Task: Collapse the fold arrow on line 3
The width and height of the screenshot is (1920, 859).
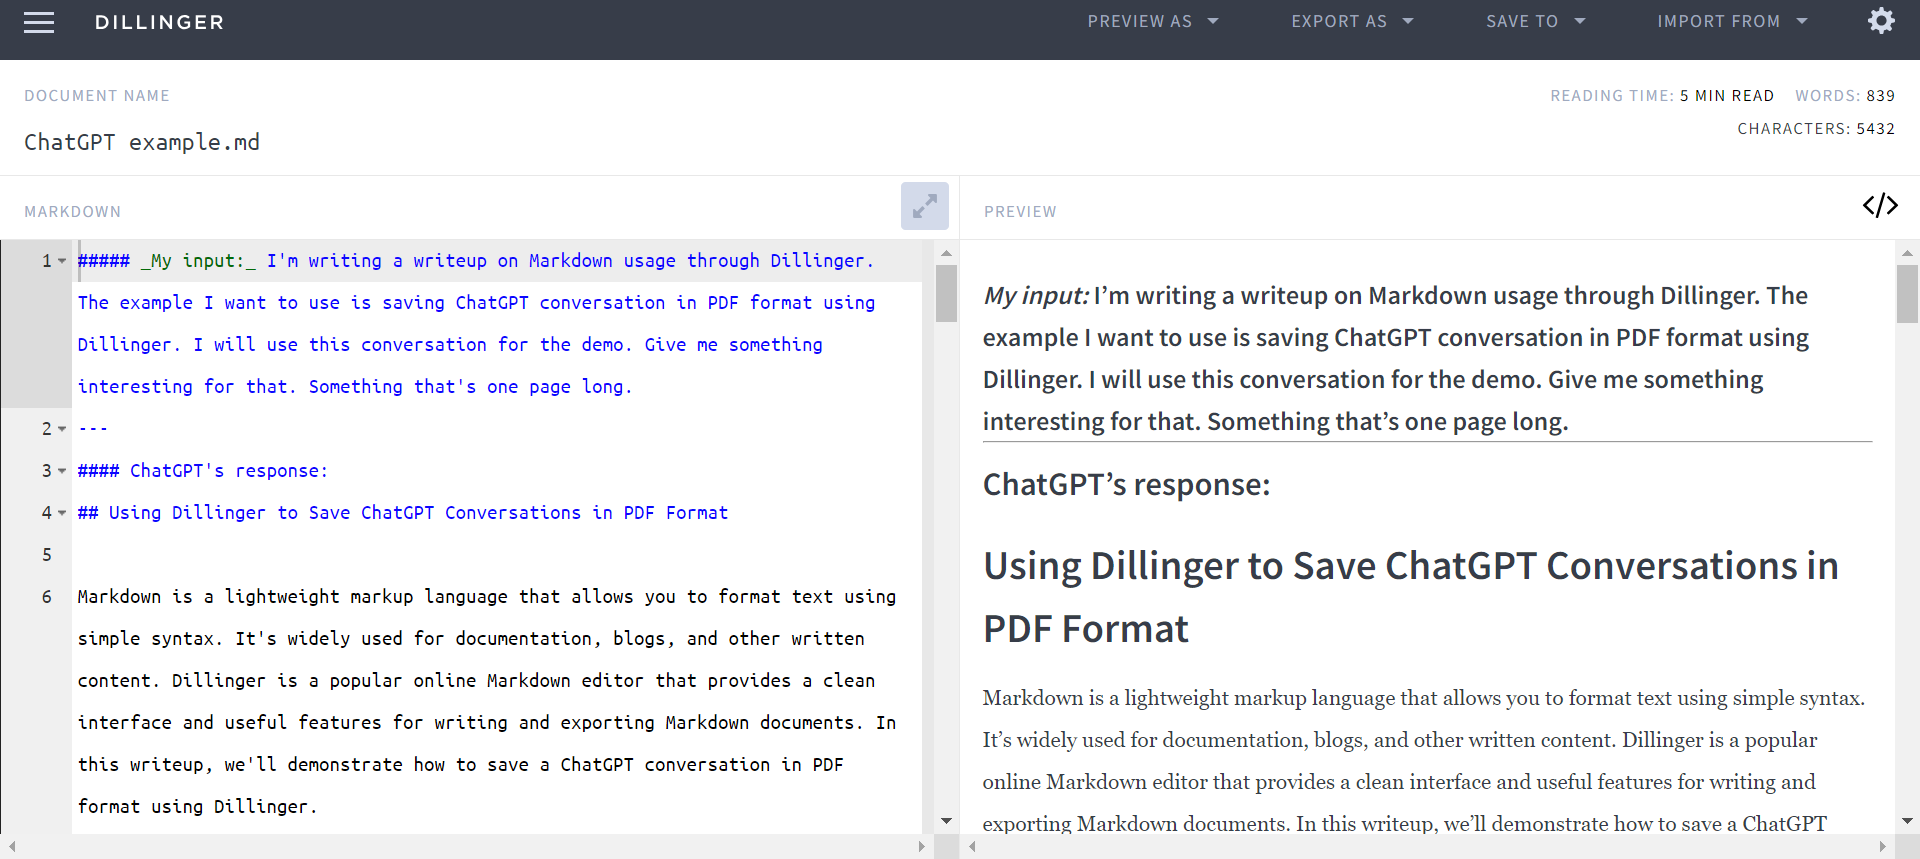Action: 62,471
